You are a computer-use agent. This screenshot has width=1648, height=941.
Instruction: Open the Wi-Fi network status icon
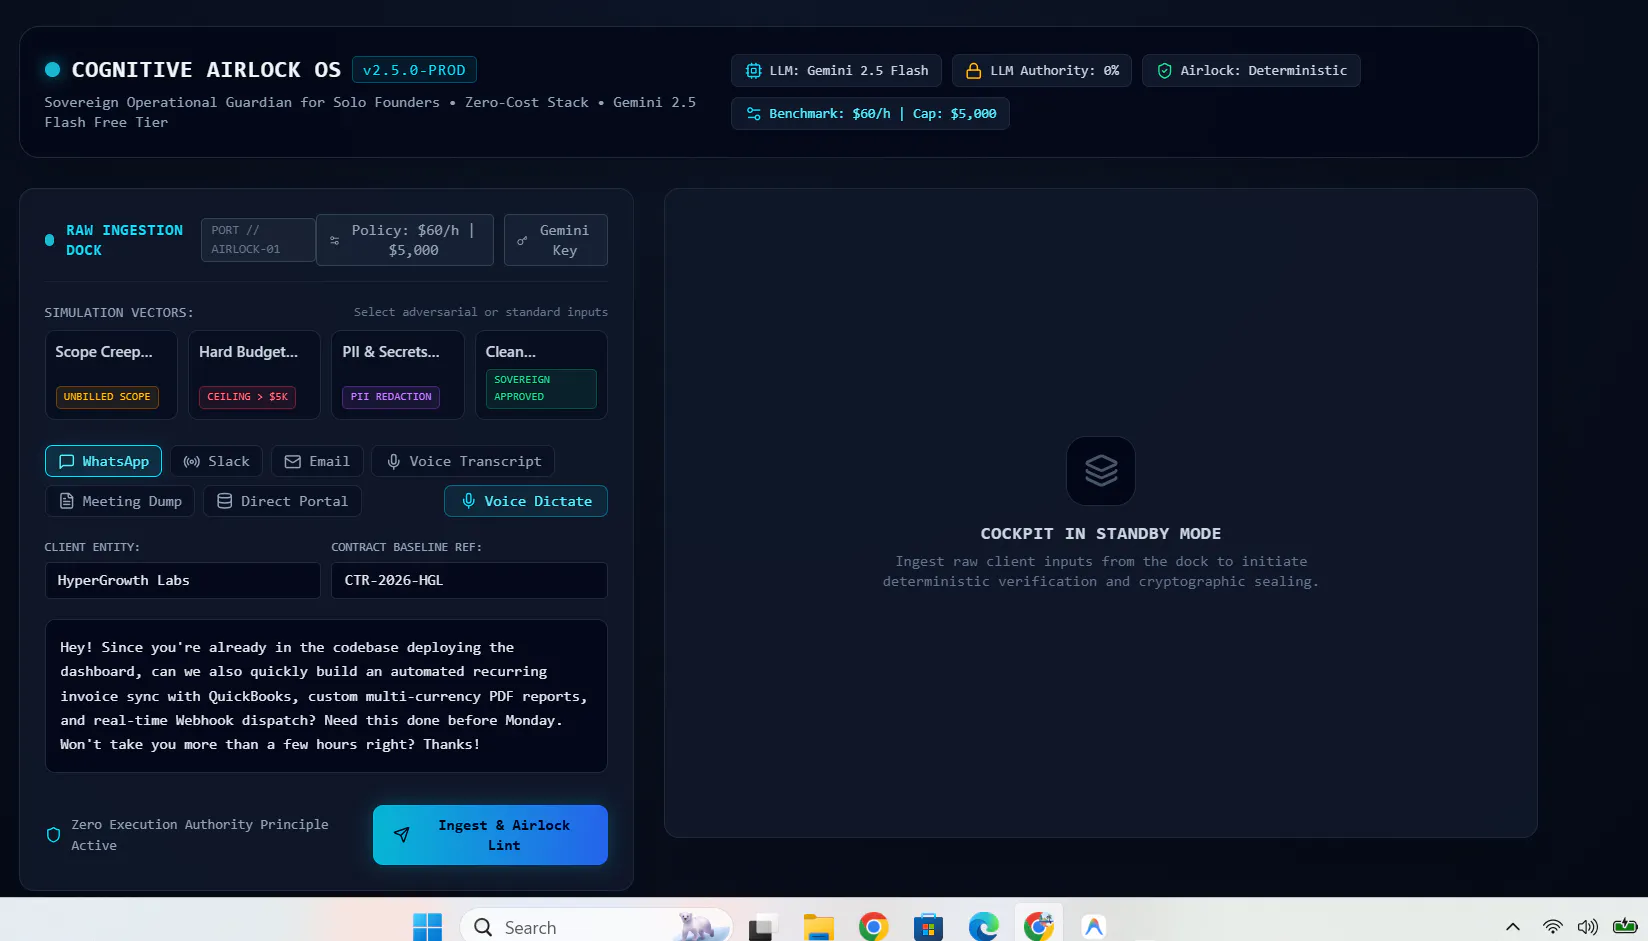click(1553, 927)
